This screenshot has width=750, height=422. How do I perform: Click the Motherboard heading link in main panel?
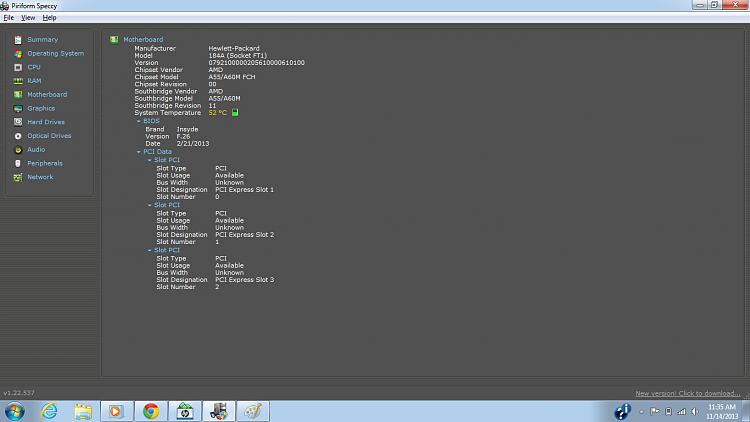(143, 40)
